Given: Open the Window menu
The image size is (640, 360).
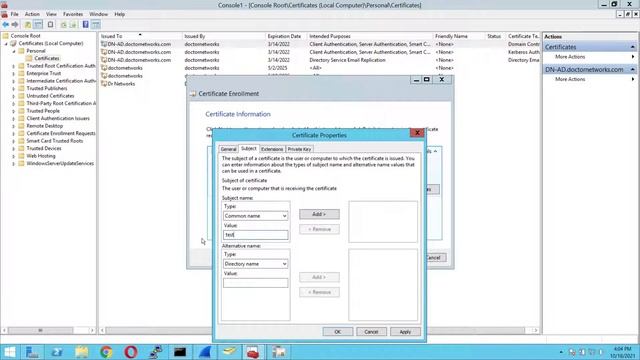Looking at the screenshot, I should (x=98, y=14).
